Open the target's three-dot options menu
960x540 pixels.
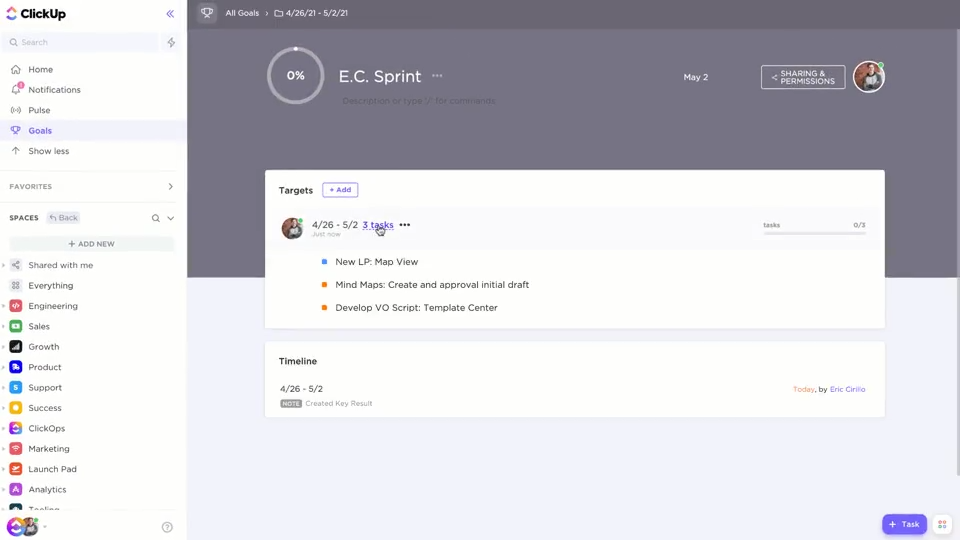coord(405,225)
